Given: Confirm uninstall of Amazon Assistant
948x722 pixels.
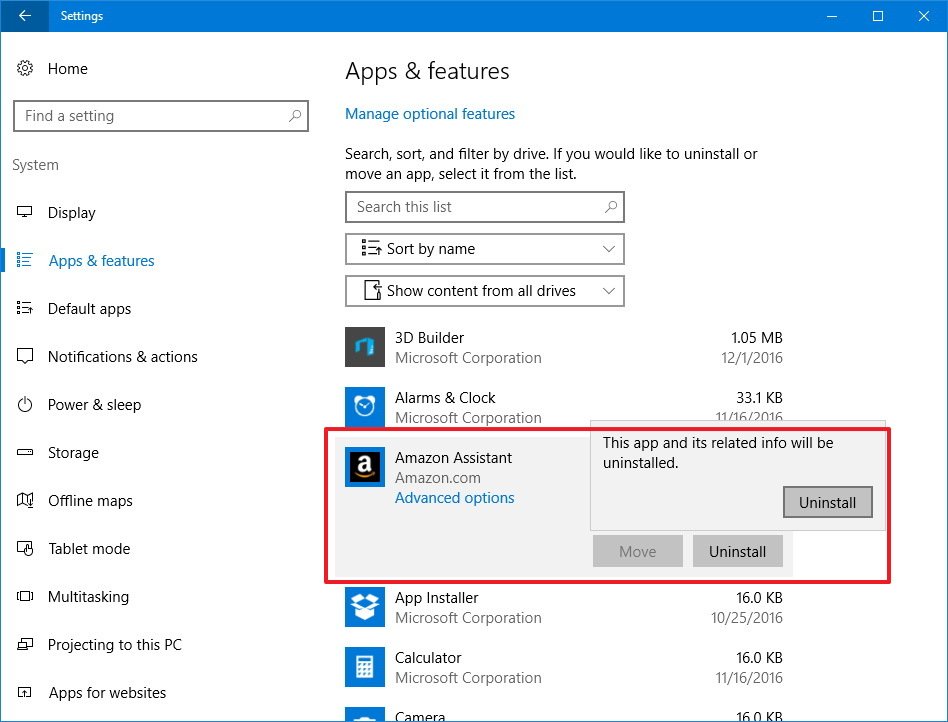Looking at the screenshot, I should pyautogui.click(x=827, y=502).
